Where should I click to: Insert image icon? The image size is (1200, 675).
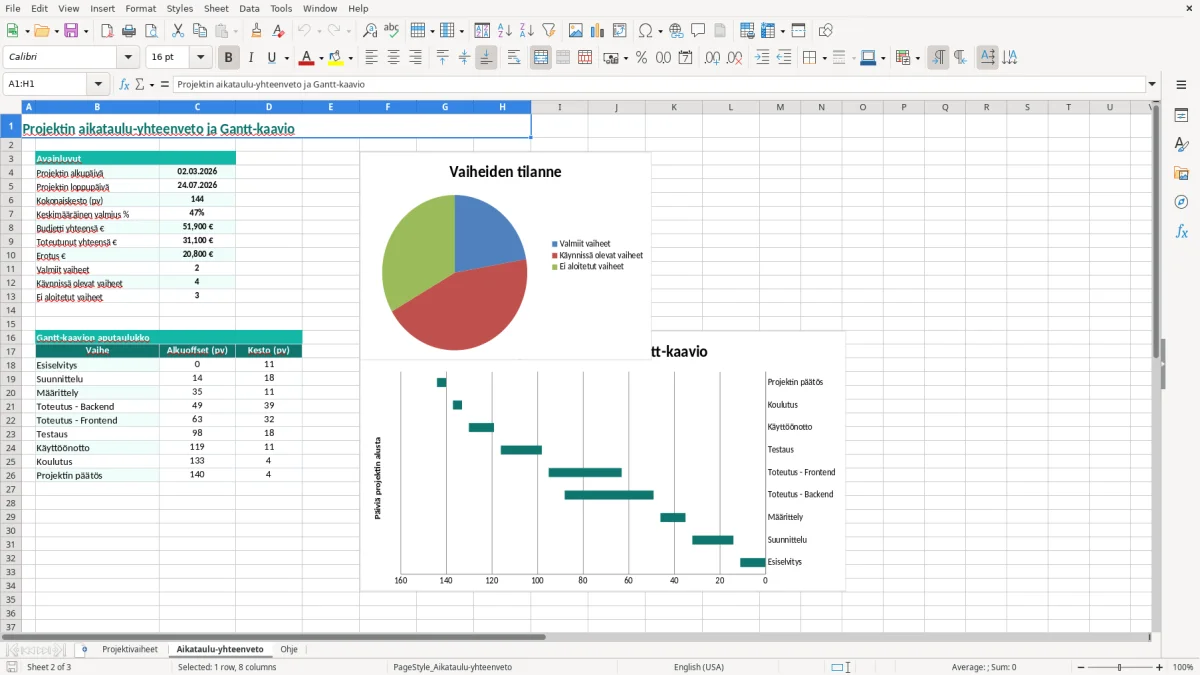(x=575, y=31)
